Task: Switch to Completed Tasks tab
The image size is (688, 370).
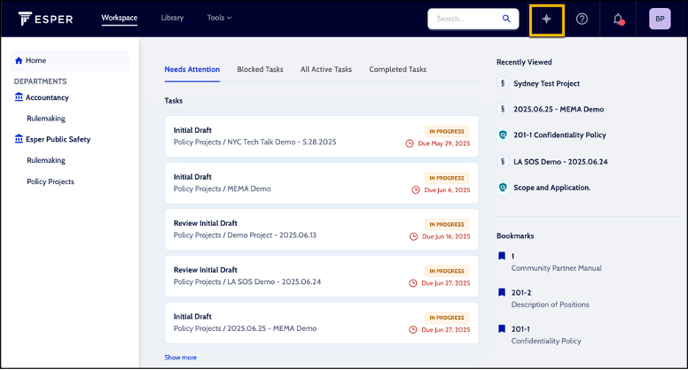Action: point(398,69)
